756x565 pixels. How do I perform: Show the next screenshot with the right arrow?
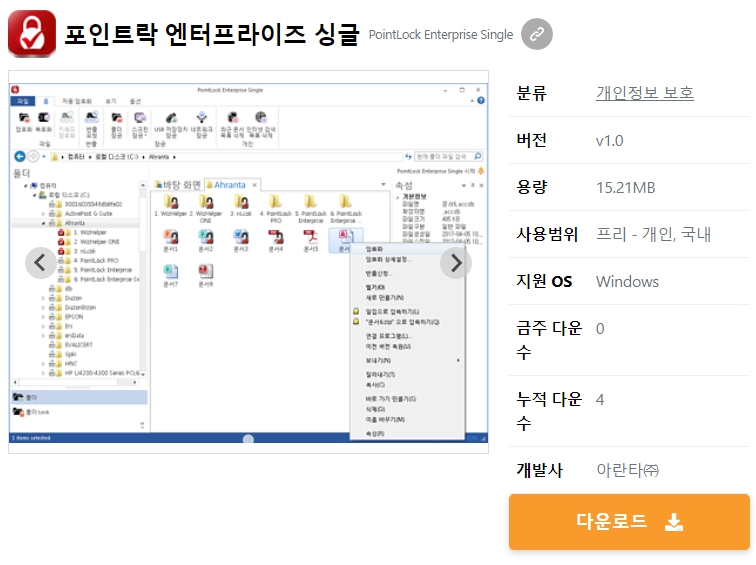456,263
